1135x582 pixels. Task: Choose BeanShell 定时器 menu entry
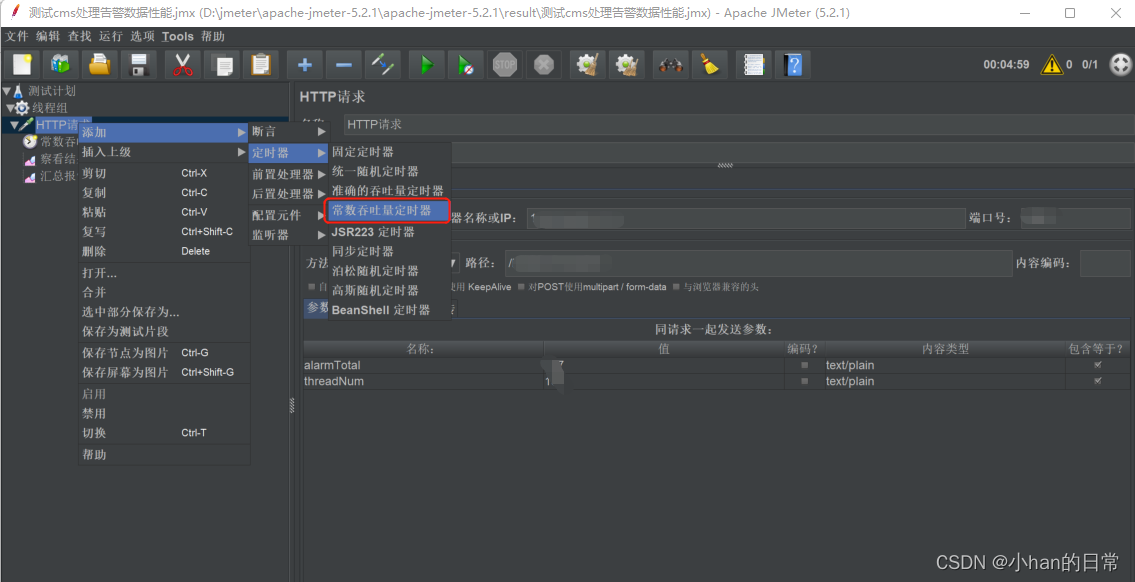(x=389, y=310)
